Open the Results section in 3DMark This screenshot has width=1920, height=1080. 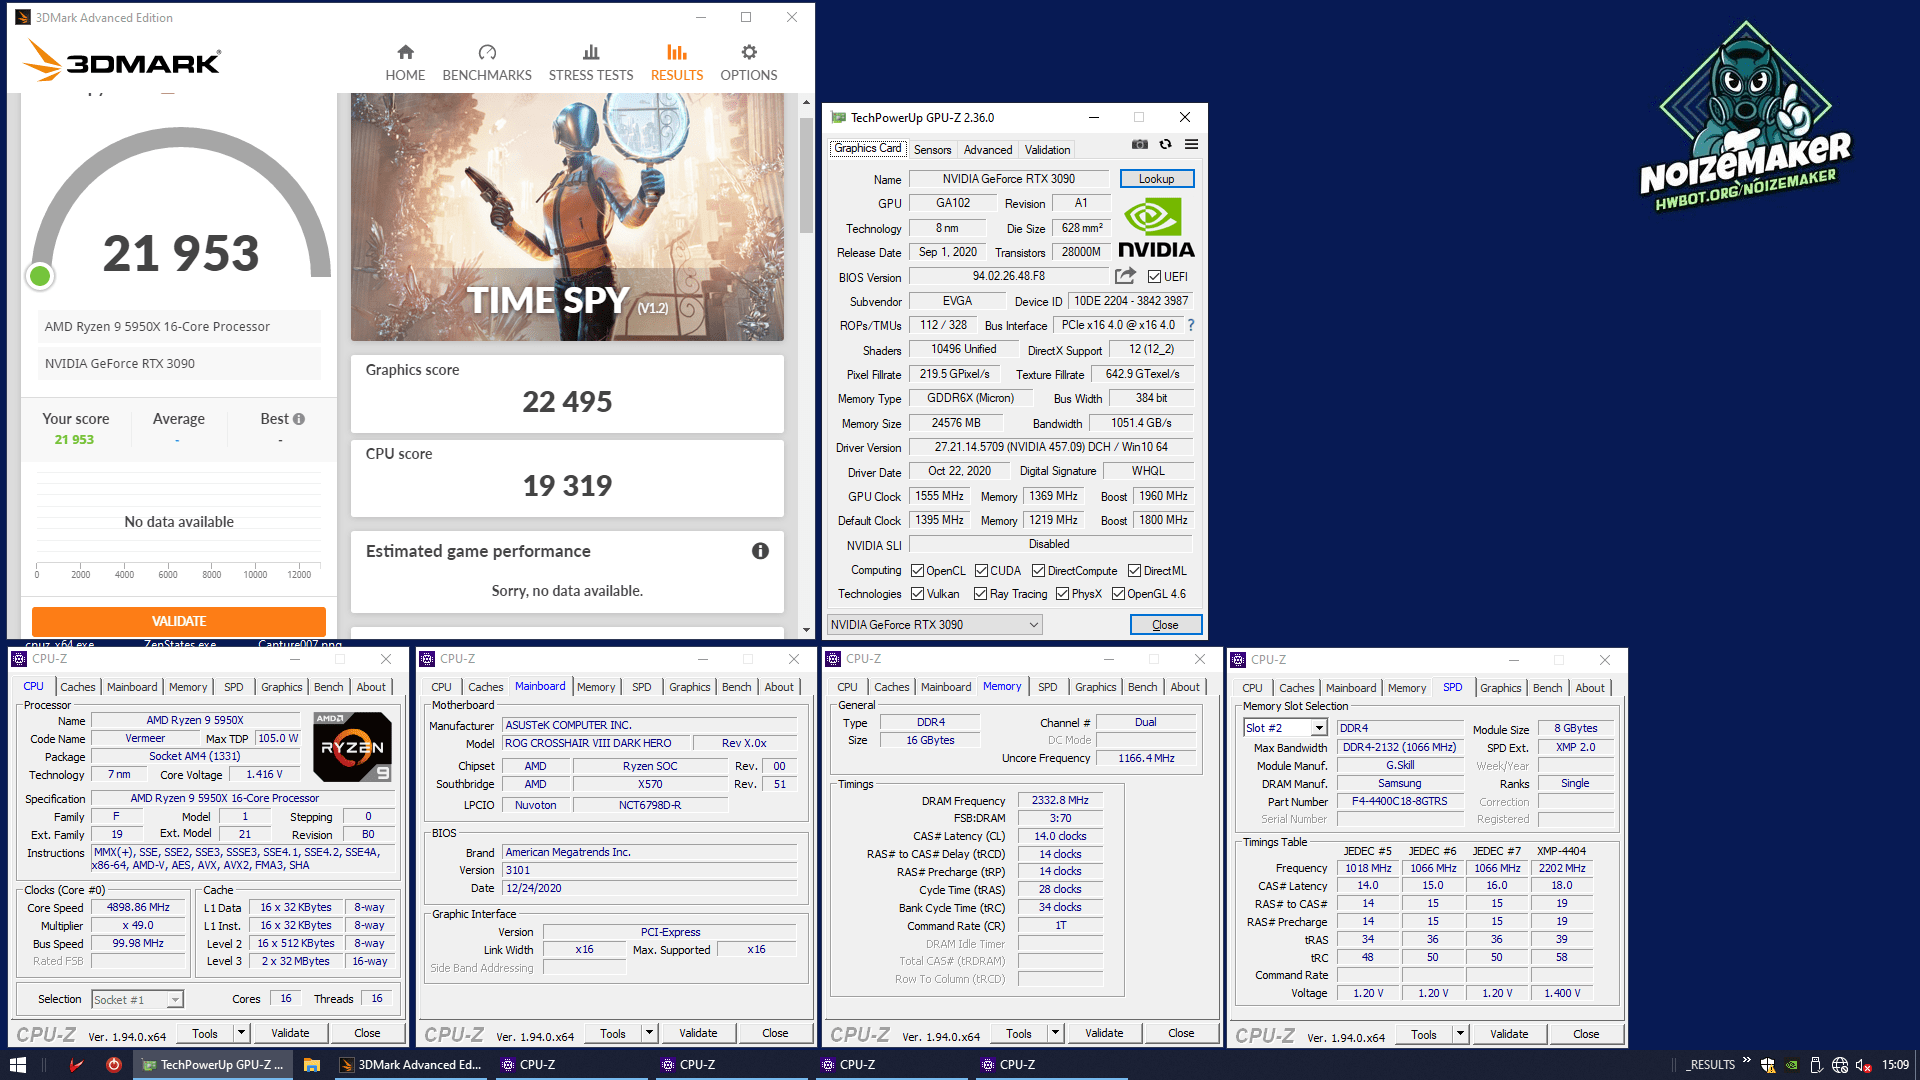tap(677, 63)
